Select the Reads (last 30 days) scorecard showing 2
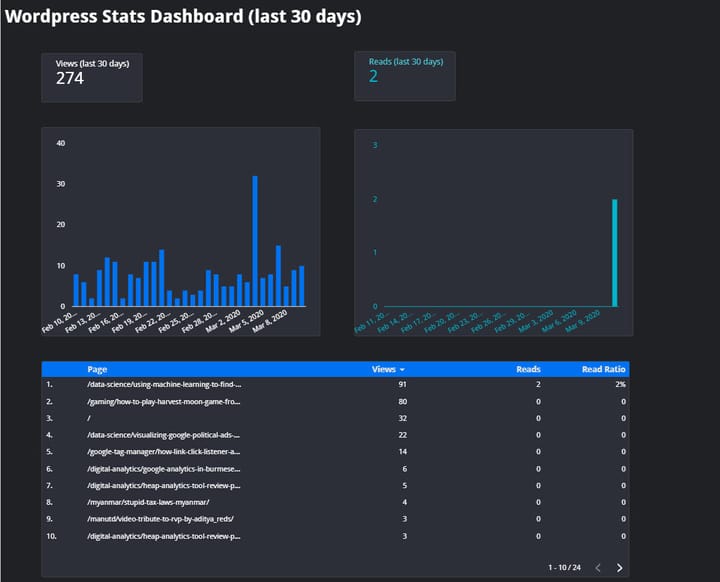Viewport: 720px width, 582px height. pyautogui.click(x=405, y=75)
